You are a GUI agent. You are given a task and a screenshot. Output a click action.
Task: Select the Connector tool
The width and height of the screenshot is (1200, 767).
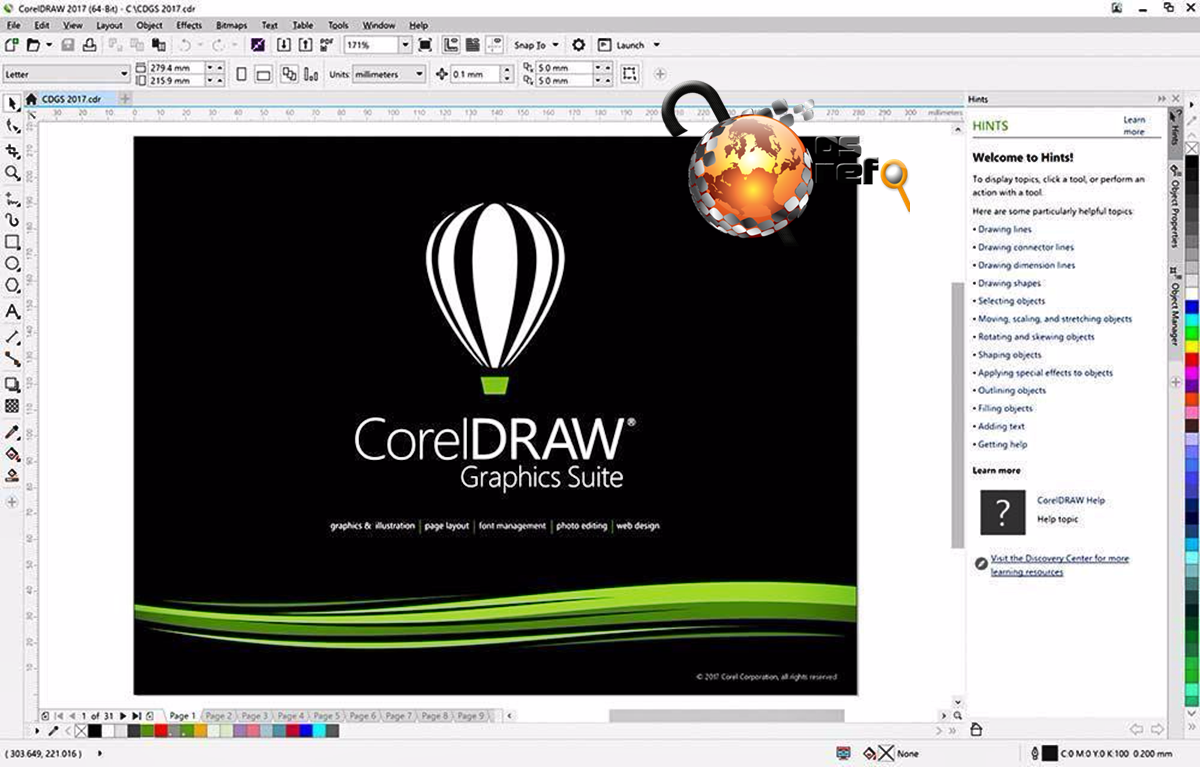(x=12, y=359)
